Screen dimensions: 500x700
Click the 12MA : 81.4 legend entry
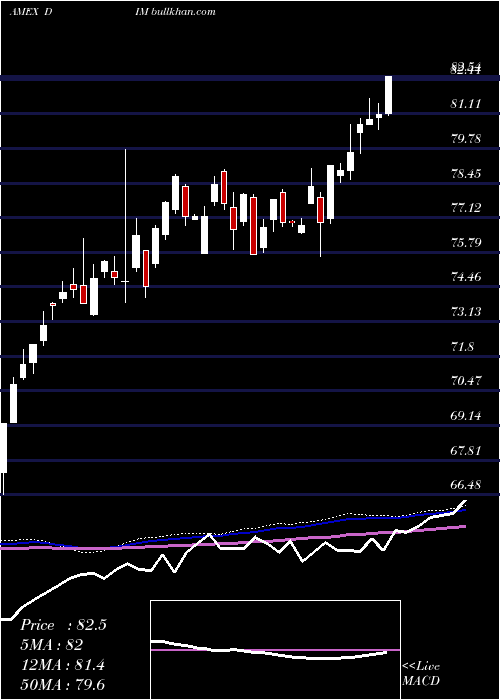62,665
